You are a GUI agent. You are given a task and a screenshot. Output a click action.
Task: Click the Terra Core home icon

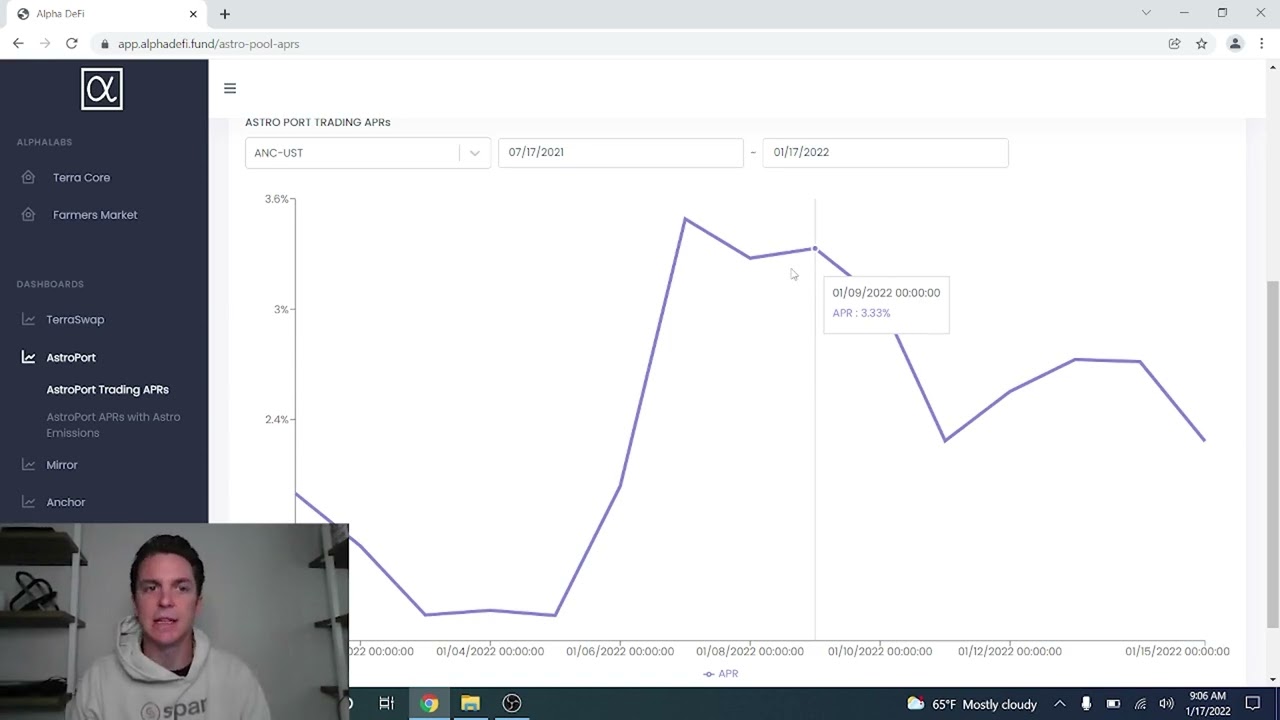coord(29,177)
